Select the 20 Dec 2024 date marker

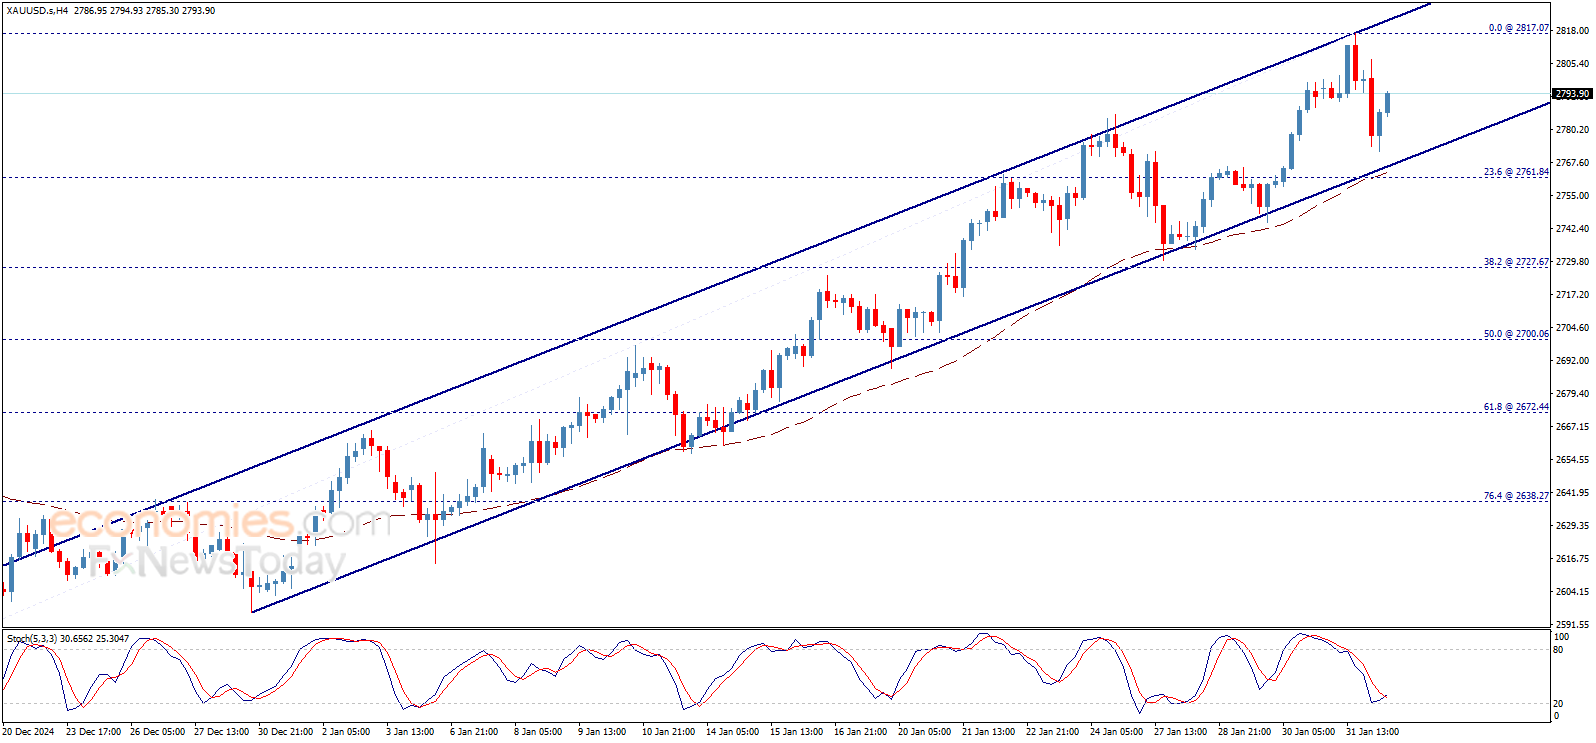click(29, 732)
